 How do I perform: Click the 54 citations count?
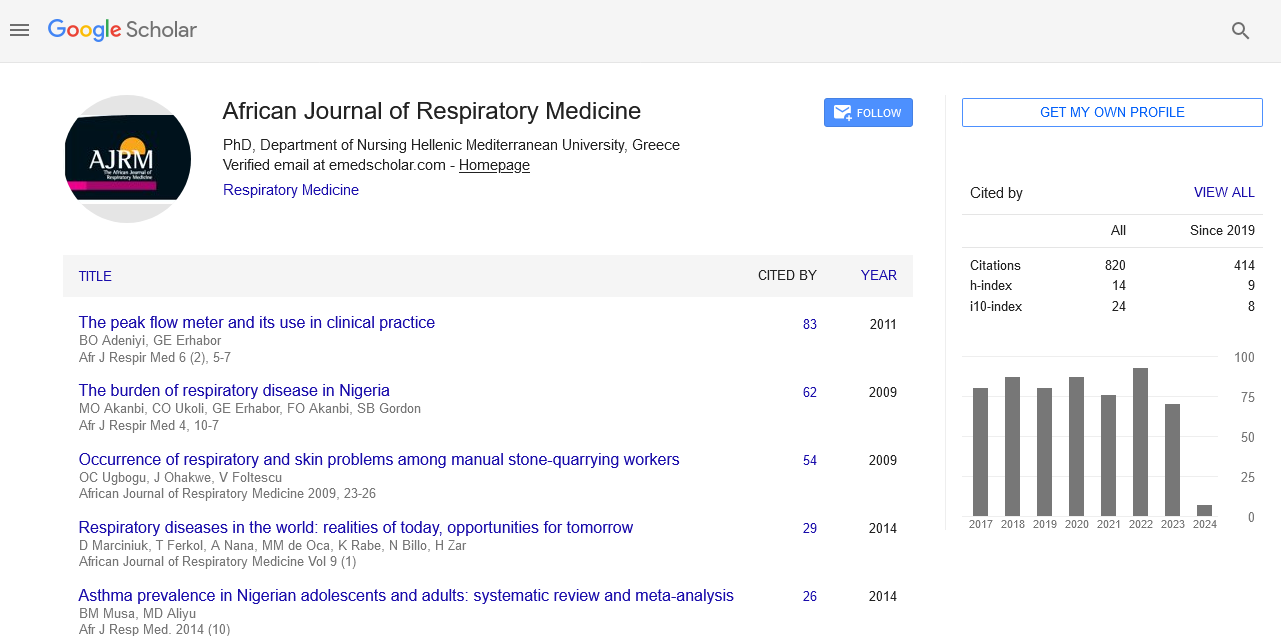pyautogui.click(x=810, y=460)
